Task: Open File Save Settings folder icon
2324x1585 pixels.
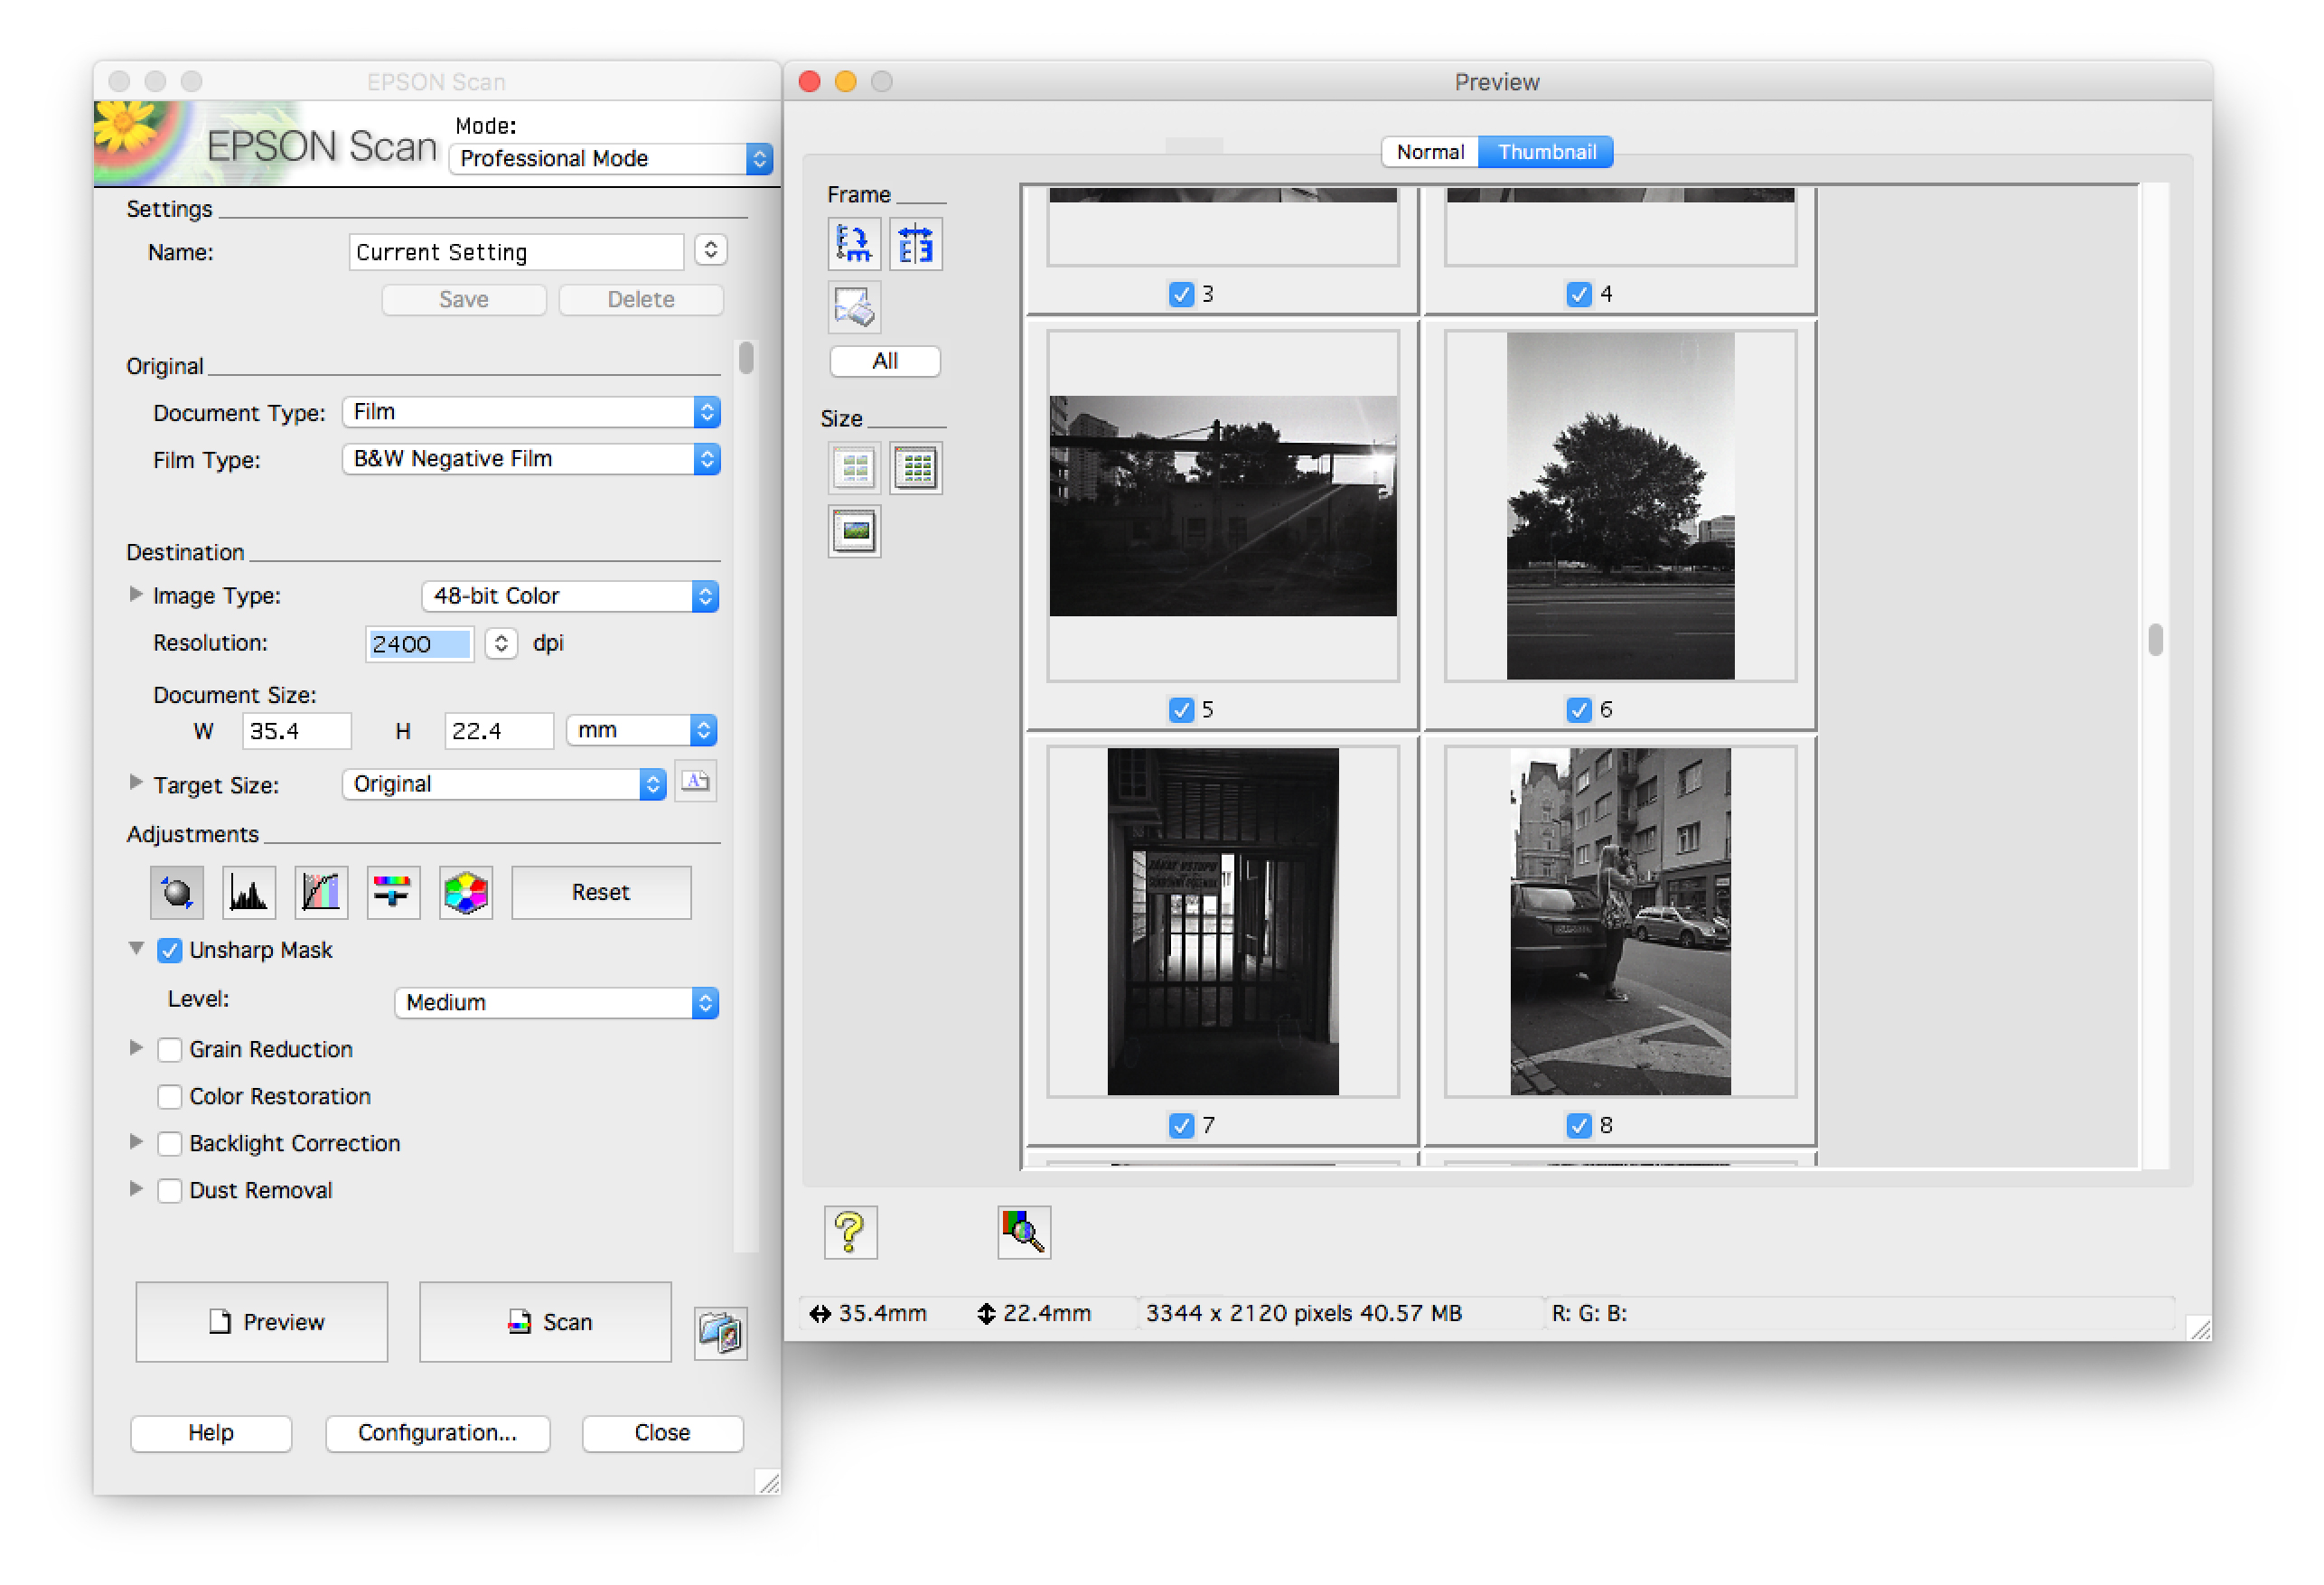Action: click(x=720, y=1332)
